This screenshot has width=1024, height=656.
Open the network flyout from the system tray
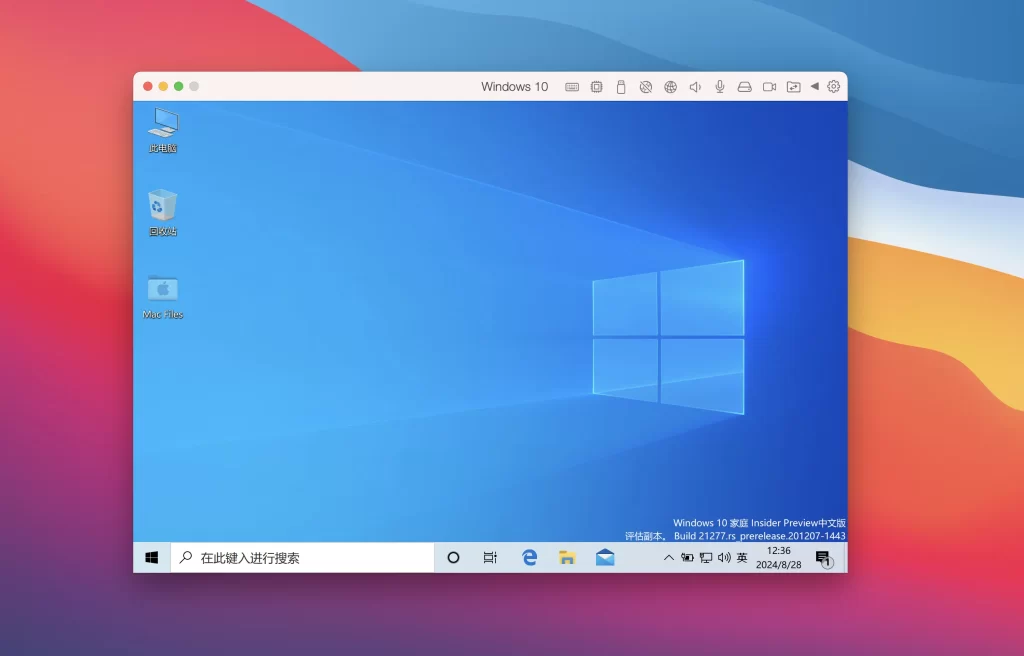coord(705,557)
